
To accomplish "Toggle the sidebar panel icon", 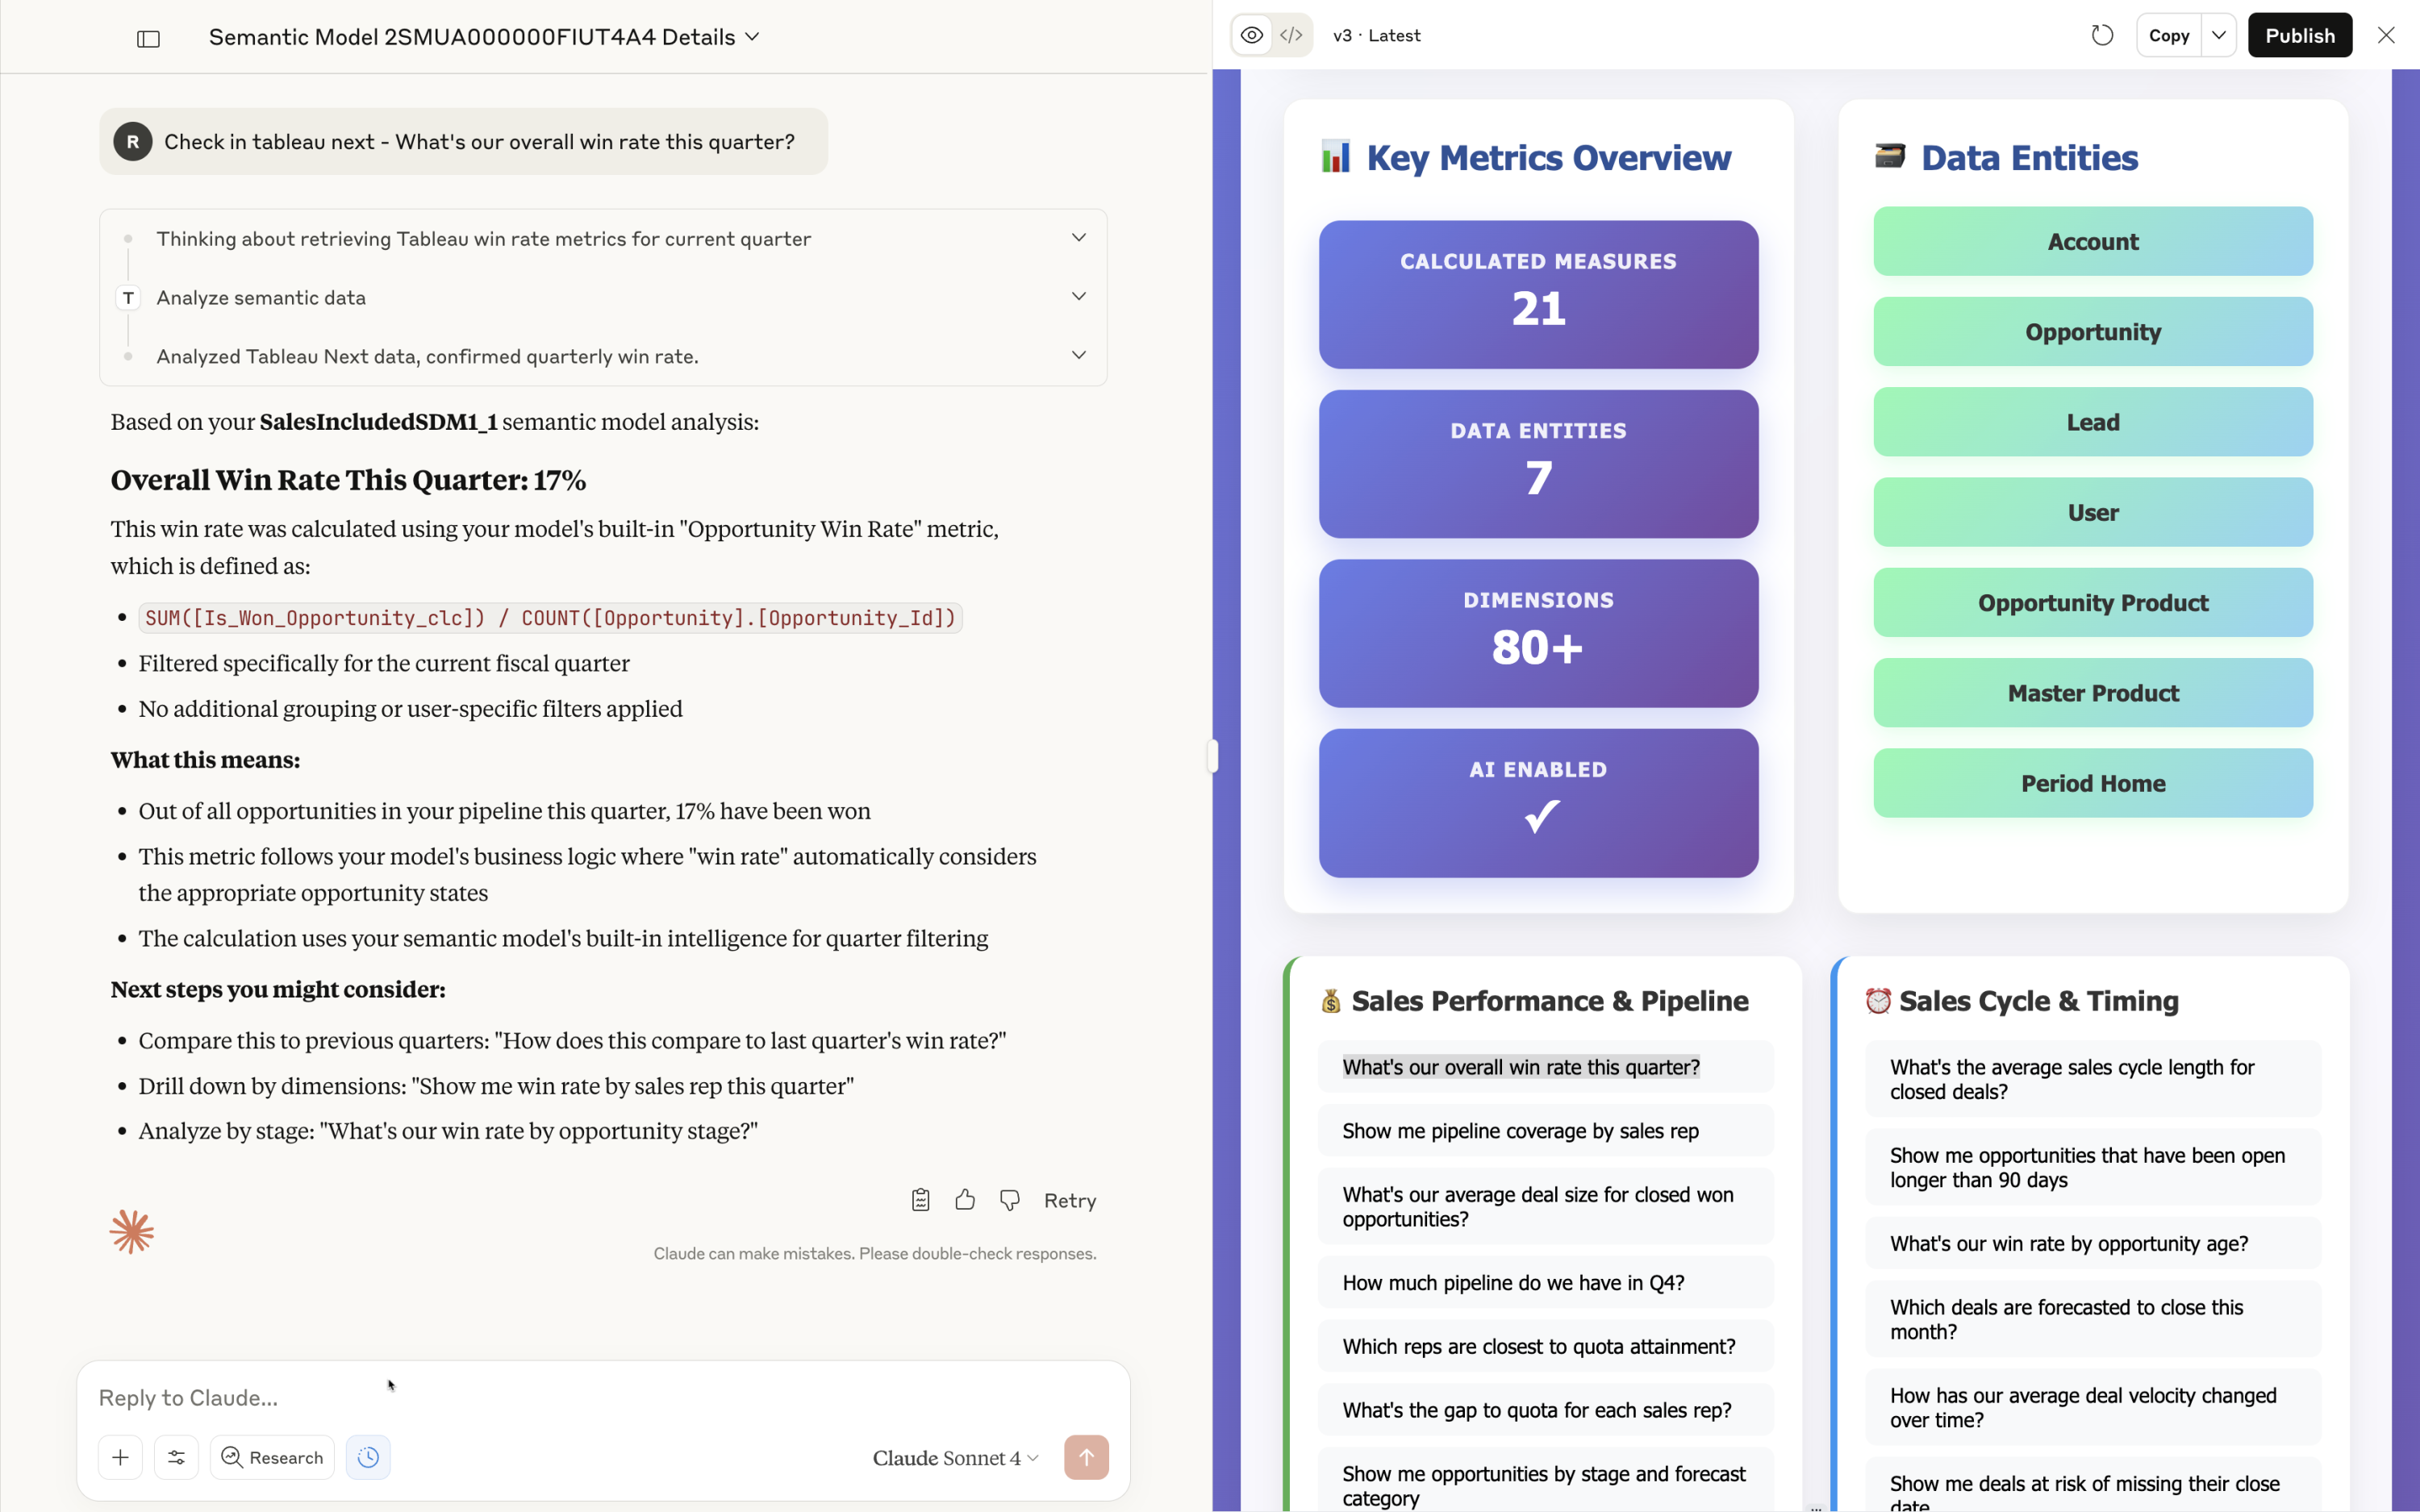I will pos(148,39).
